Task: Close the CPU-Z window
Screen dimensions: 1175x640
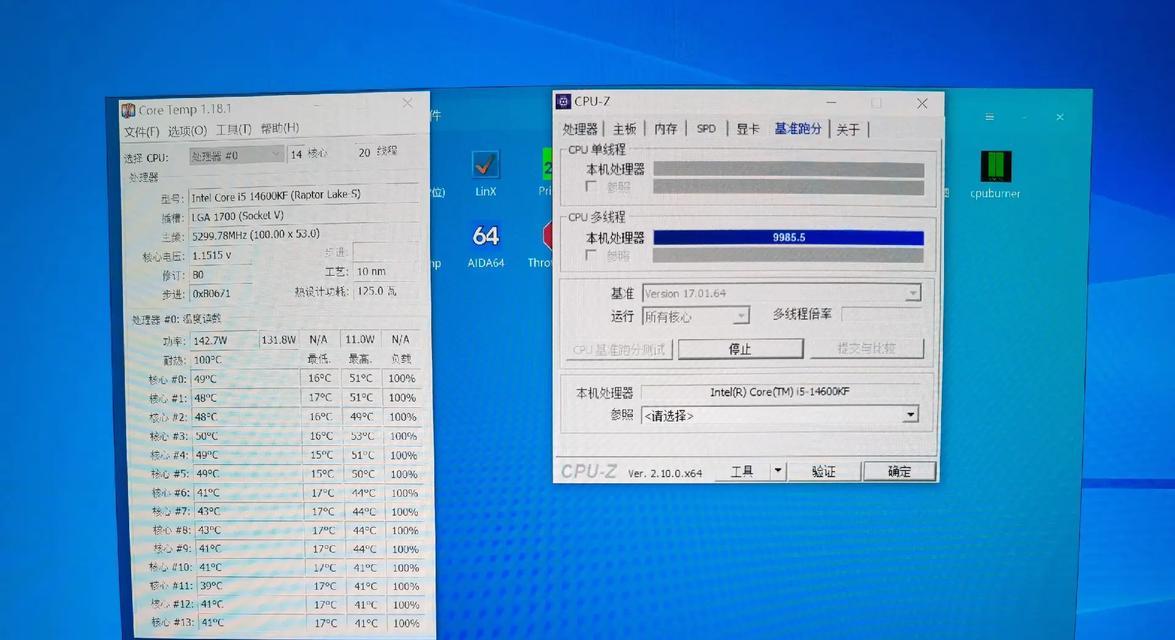Action: click(x=922, y=103)
